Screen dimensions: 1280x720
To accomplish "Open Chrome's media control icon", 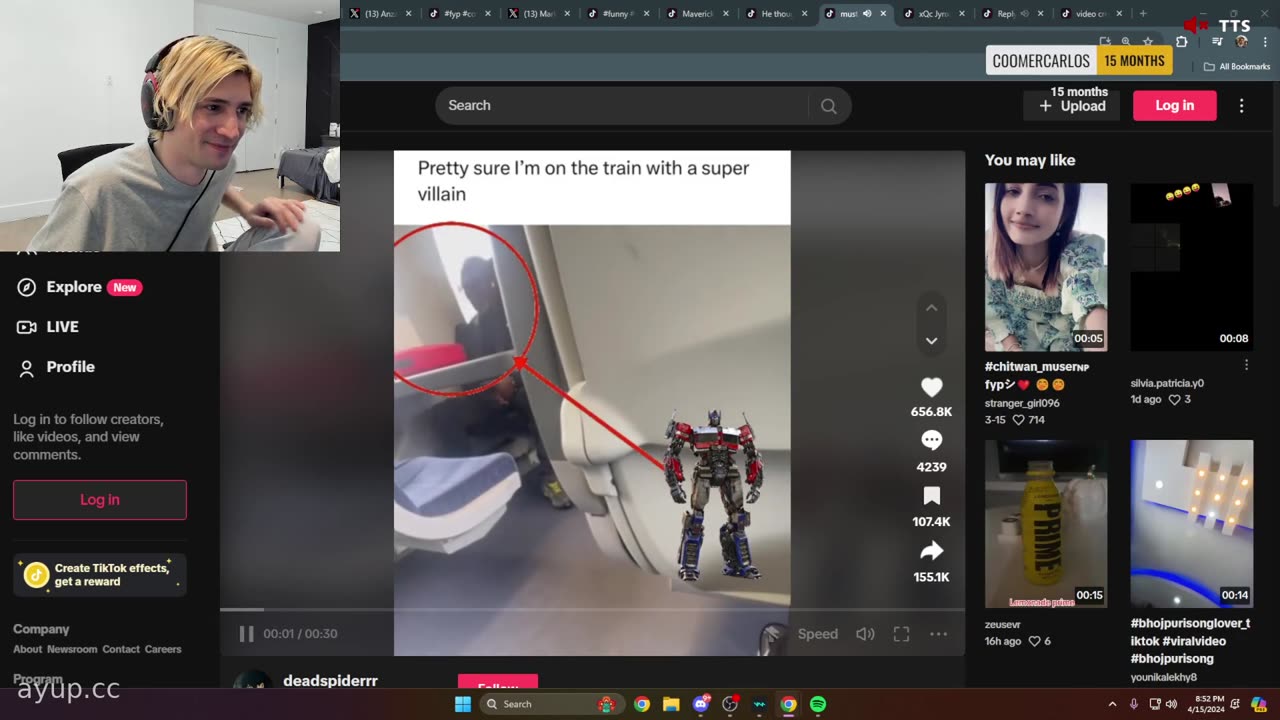I will [1216, 42].
